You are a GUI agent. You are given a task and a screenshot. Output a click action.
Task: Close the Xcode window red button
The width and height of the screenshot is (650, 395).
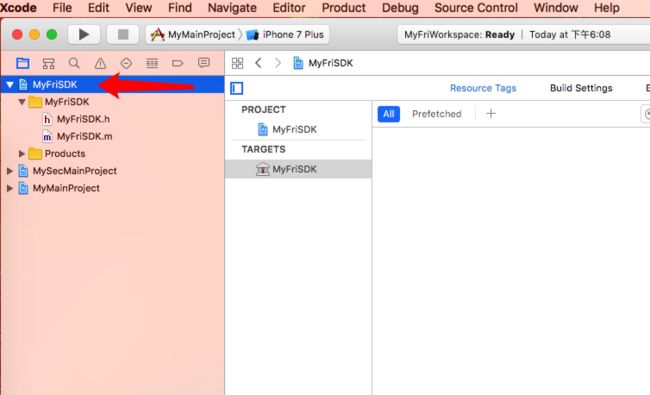pos(17,34)
